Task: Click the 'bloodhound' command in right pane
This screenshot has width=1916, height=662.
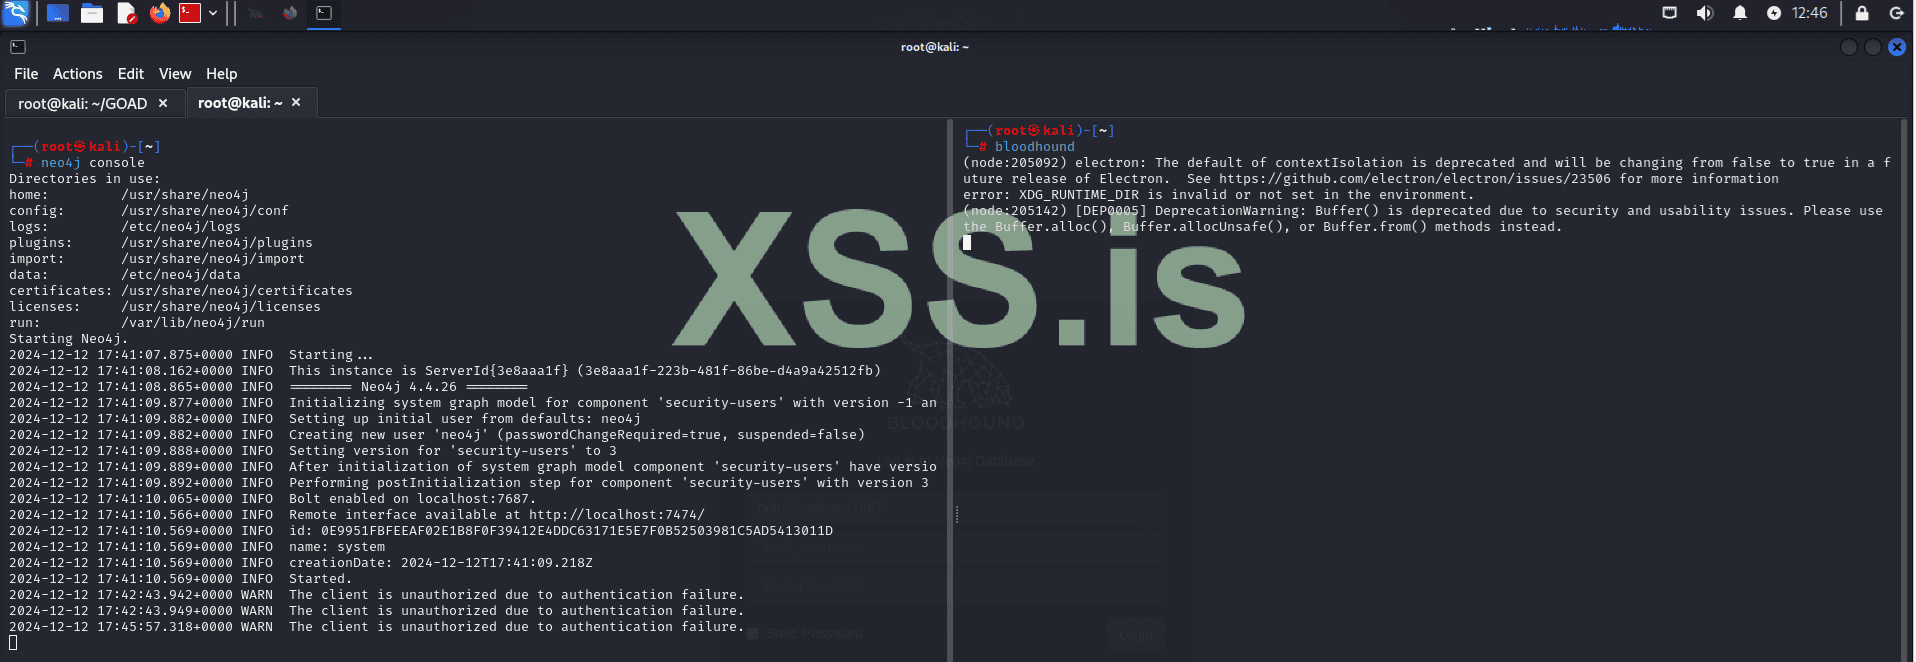Action: (1035, 147)
